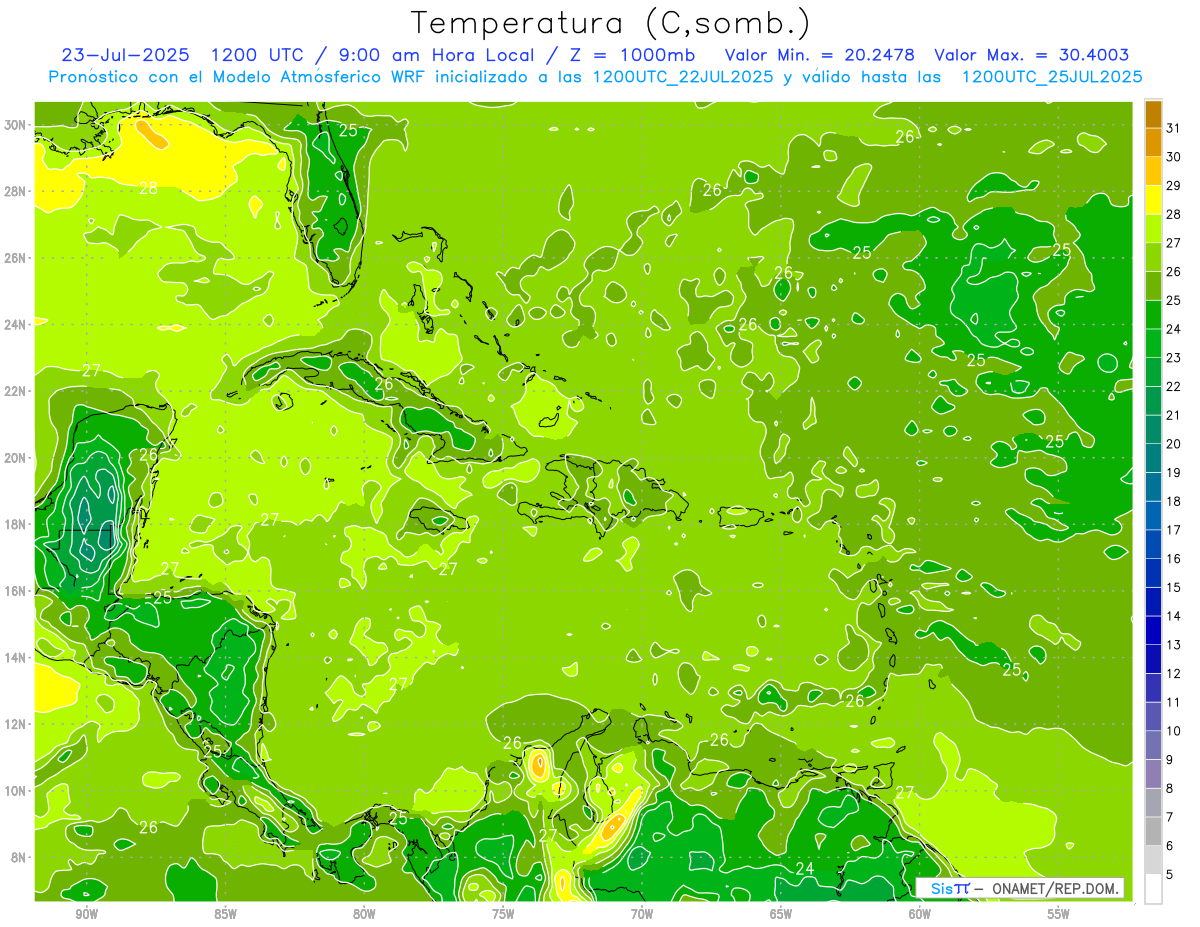The width and height of the screenshot is (1200, 927).
Task: Click the amber swatch between 29 and 30
Action: pyautogui.click(x=1153, y=171)
